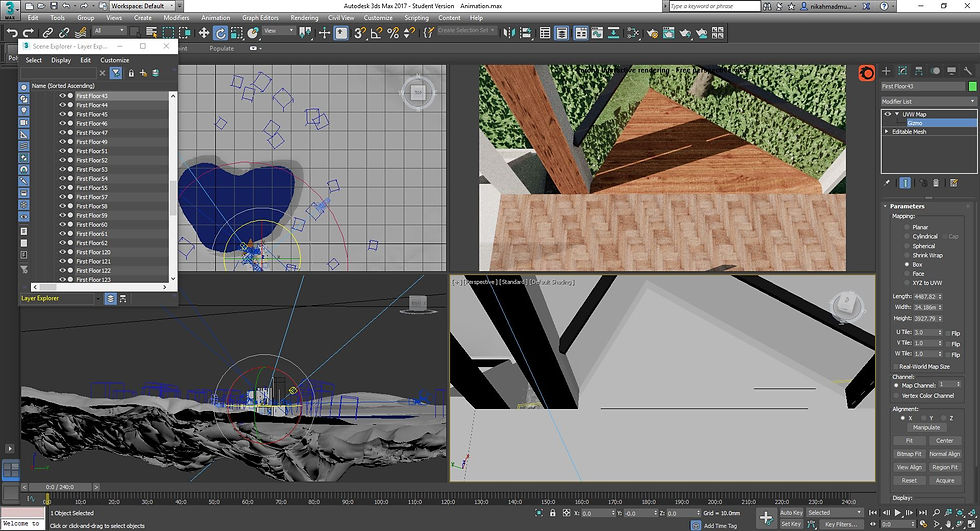The height and width of the screenshot is (531, 980).
Task: Open the Utilities wrench panel icon
Action: click(968, 71)
